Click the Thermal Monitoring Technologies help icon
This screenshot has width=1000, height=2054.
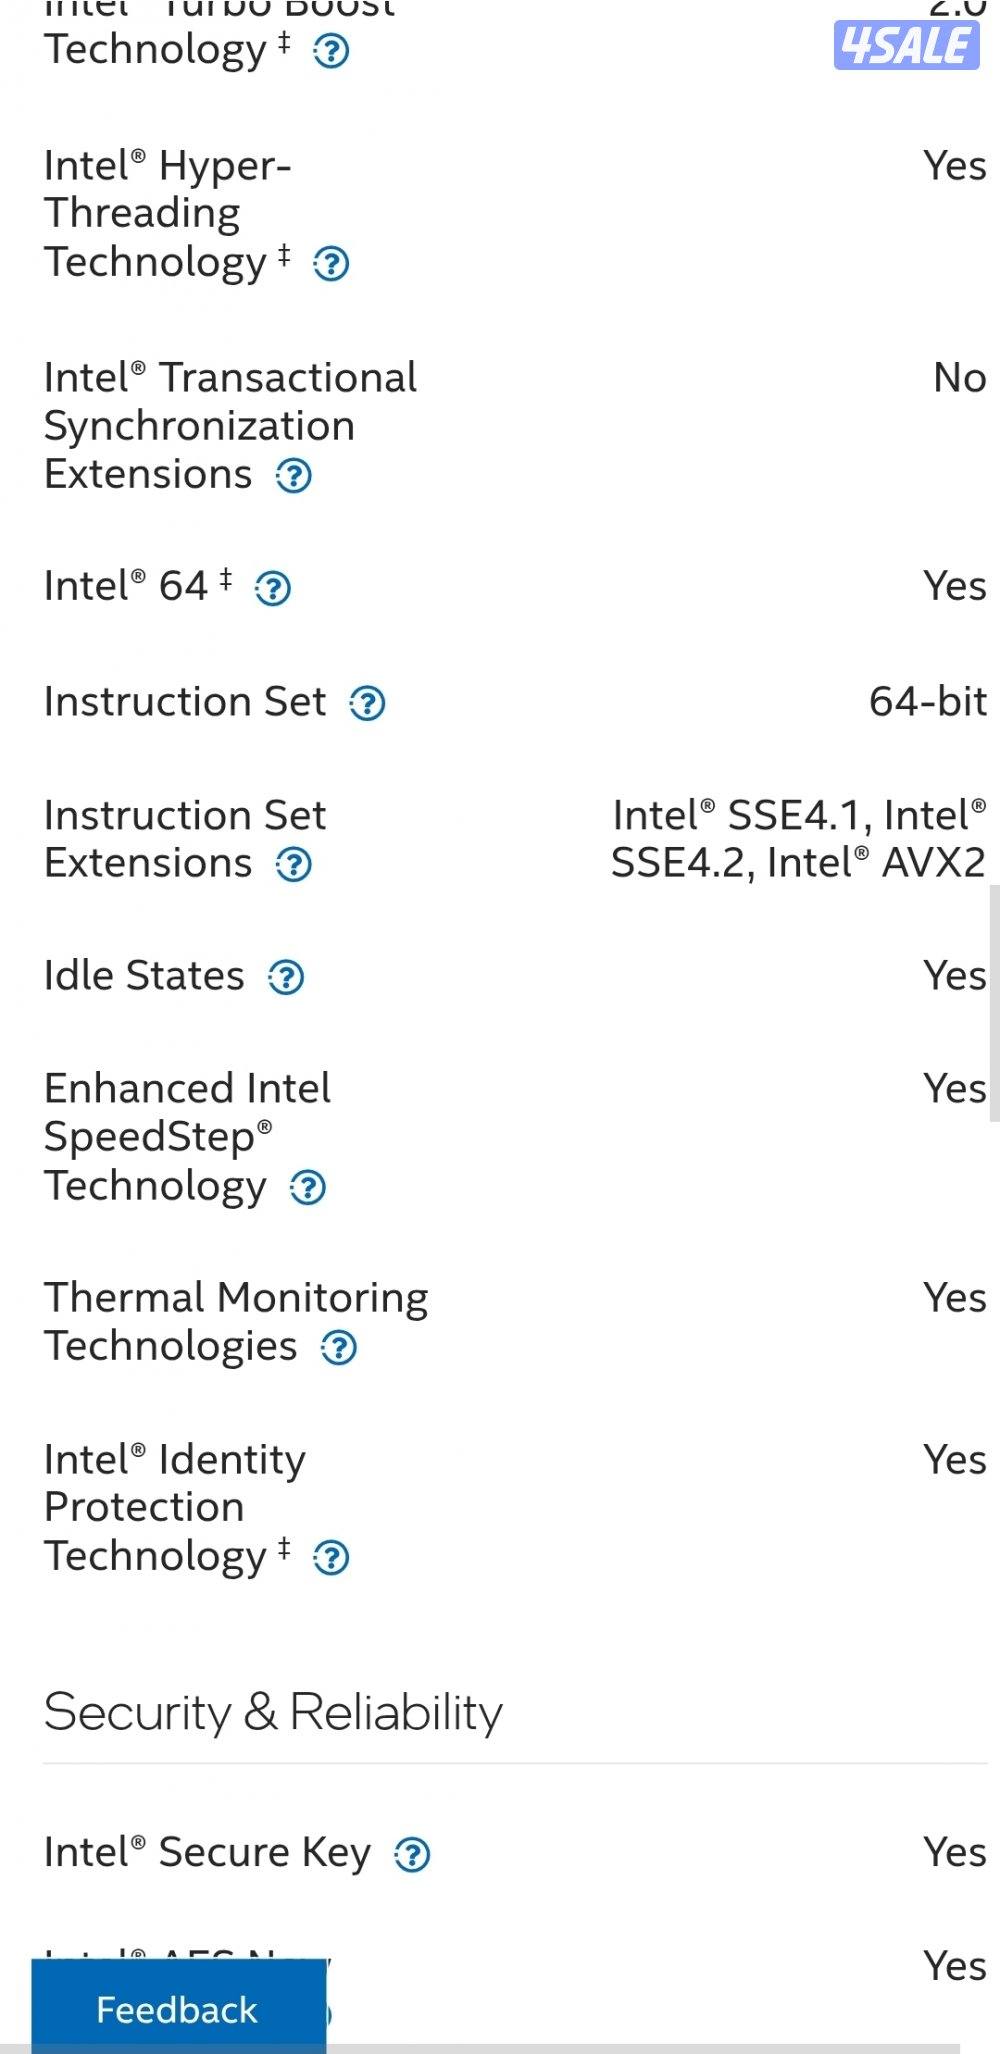340,1348
